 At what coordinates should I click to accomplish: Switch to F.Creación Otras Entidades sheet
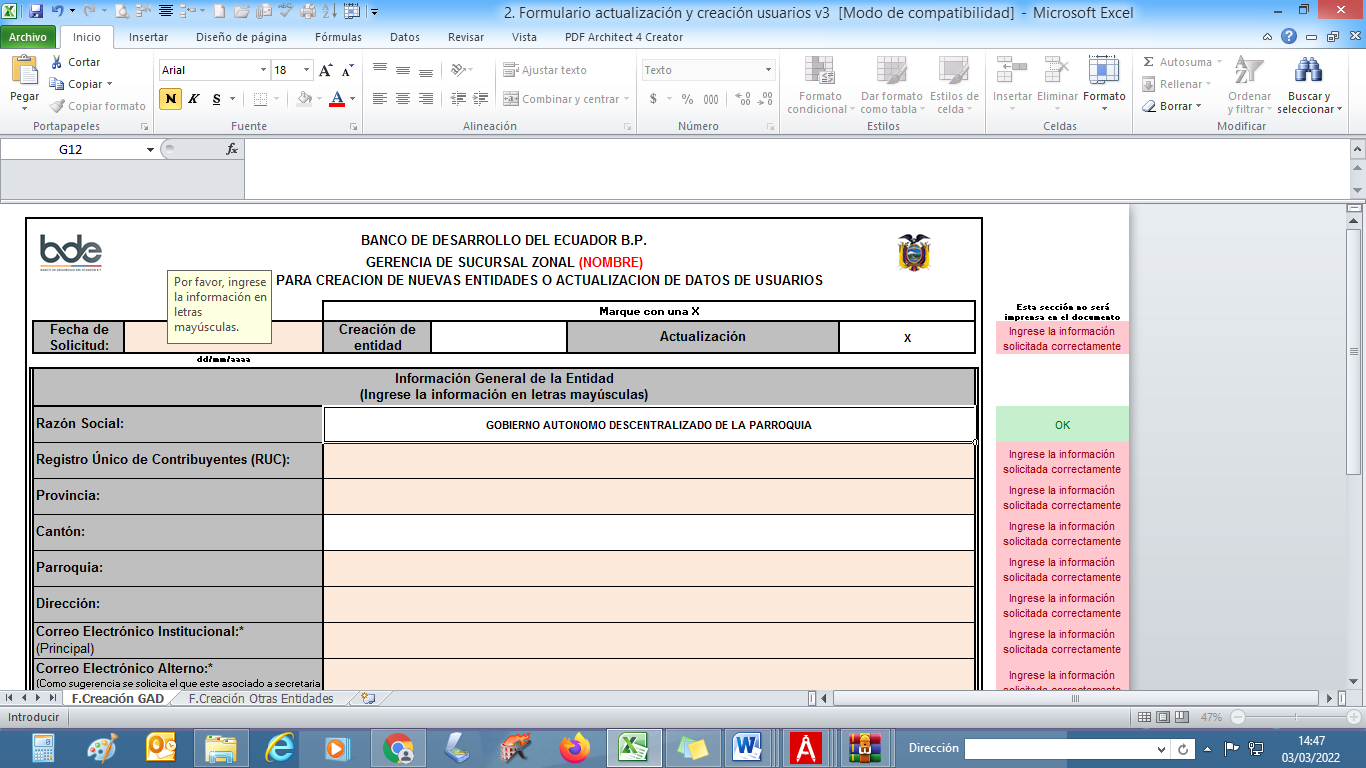click(260, 699)
